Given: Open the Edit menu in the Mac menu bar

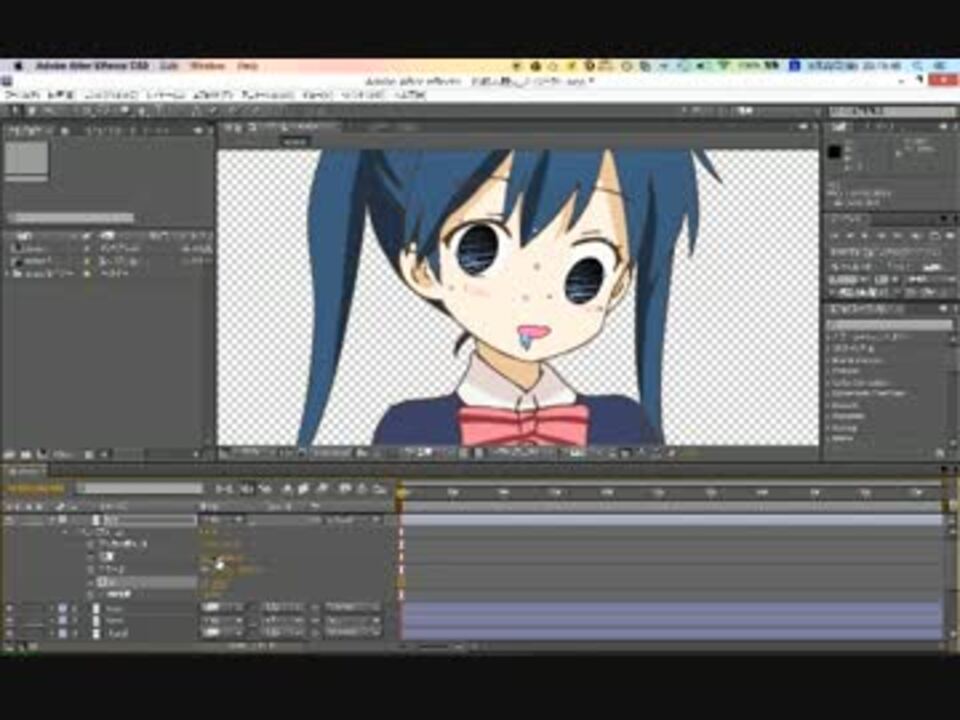Looking at the screenshot, I should (168, 66).
